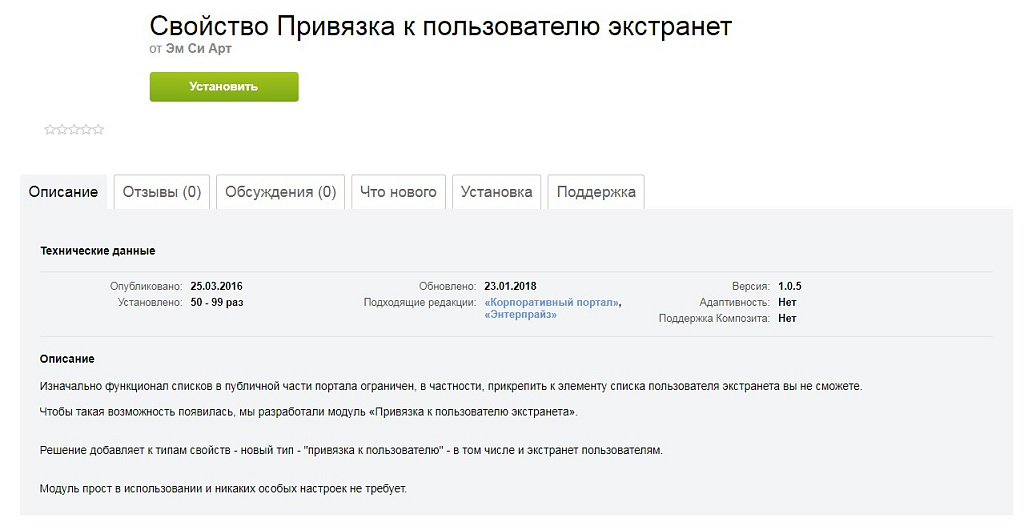1024x526 pixels.
Task: Select the third rating star
Action: 74,129
